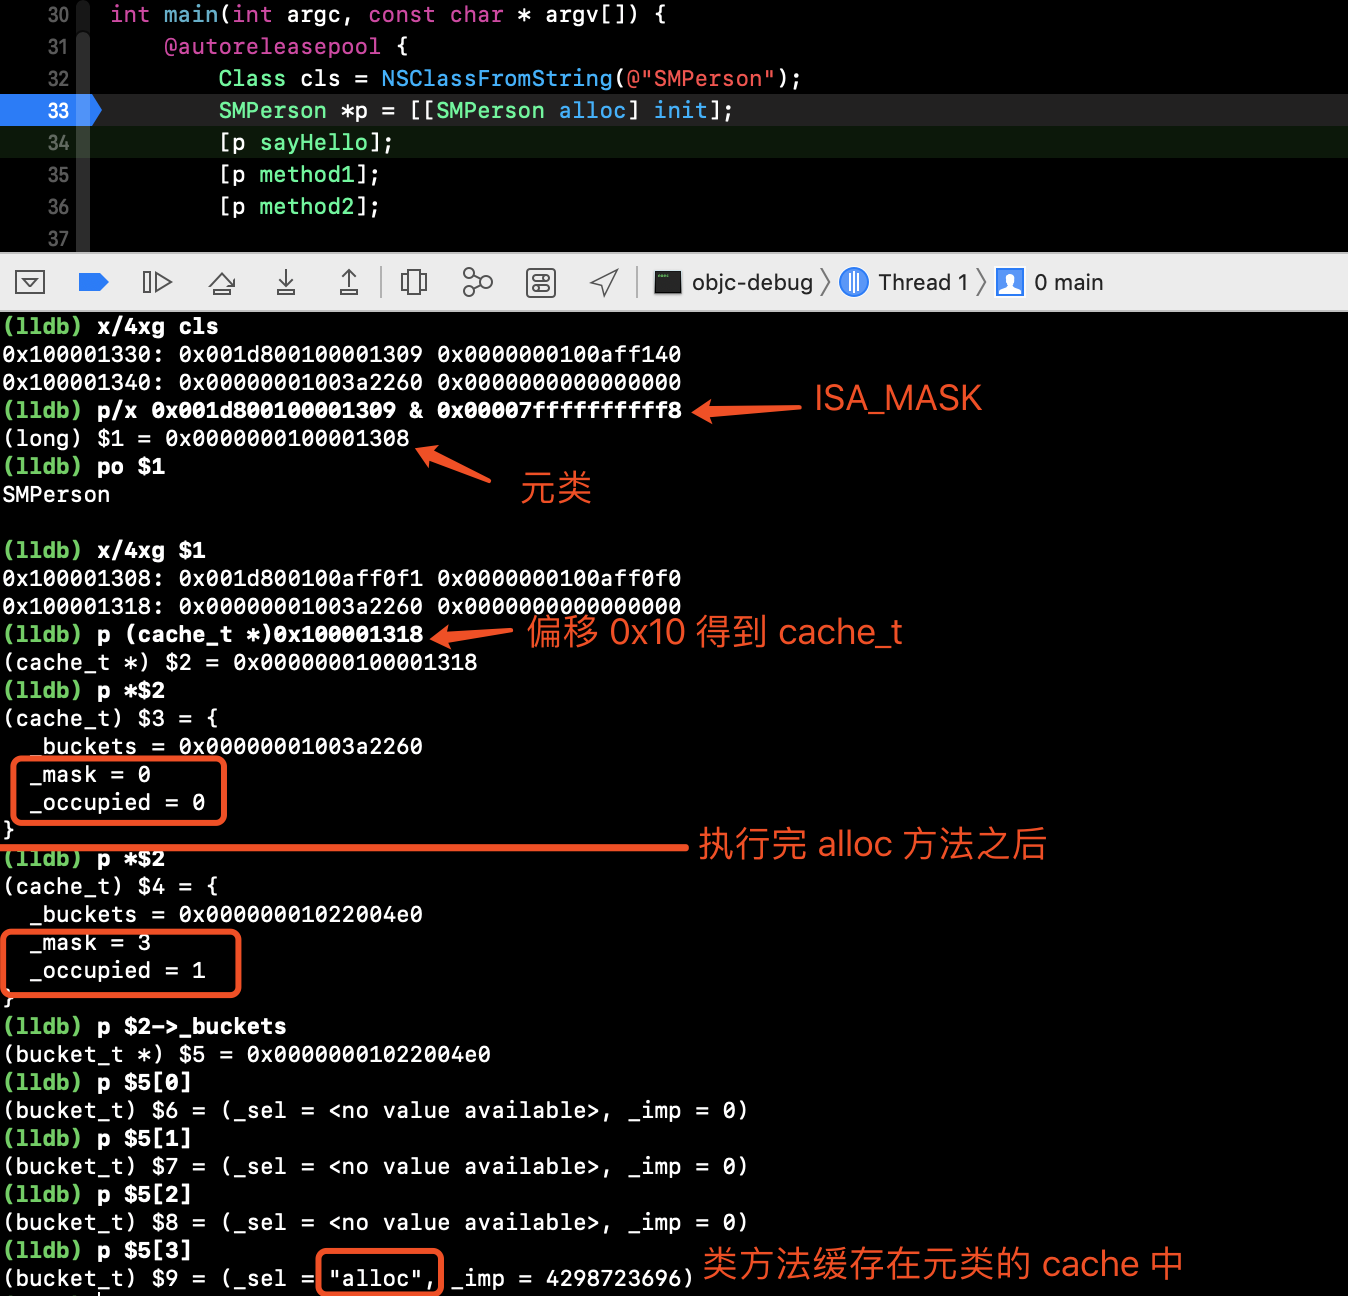Click console line 'po $1'
Image resolution: width=1348 pixels, height=1296 pixels.
pos(131,467)
